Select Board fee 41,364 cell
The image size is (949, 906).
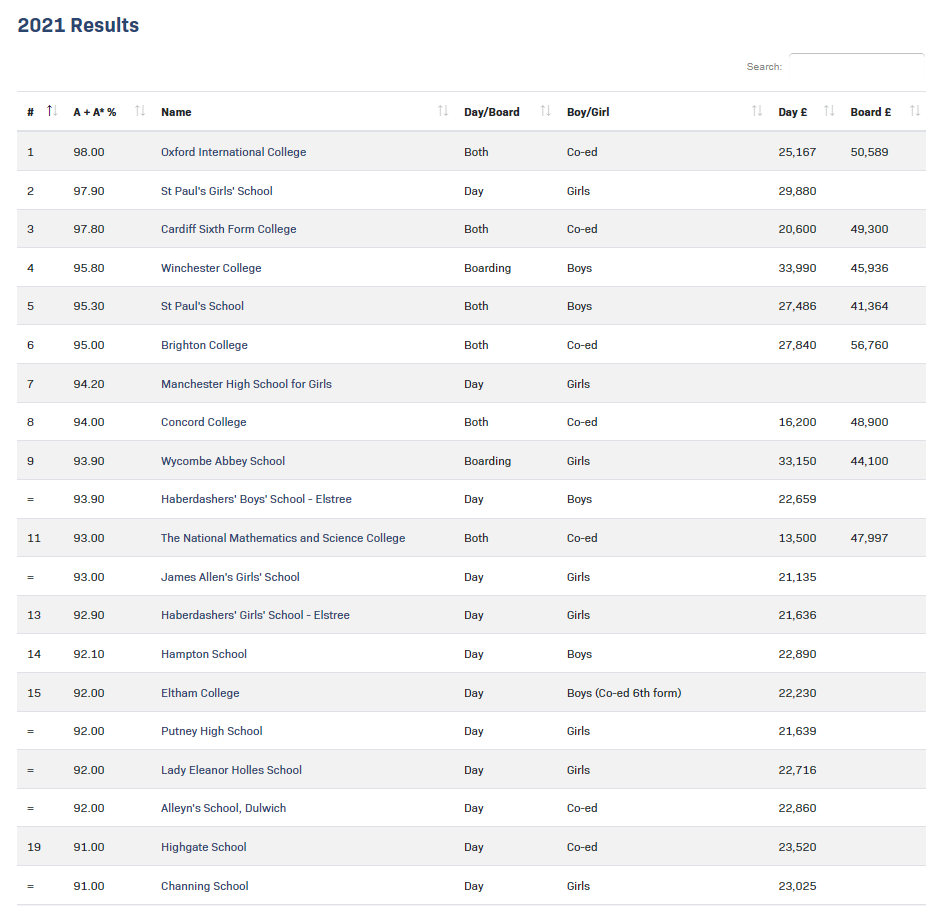point(869,306)
